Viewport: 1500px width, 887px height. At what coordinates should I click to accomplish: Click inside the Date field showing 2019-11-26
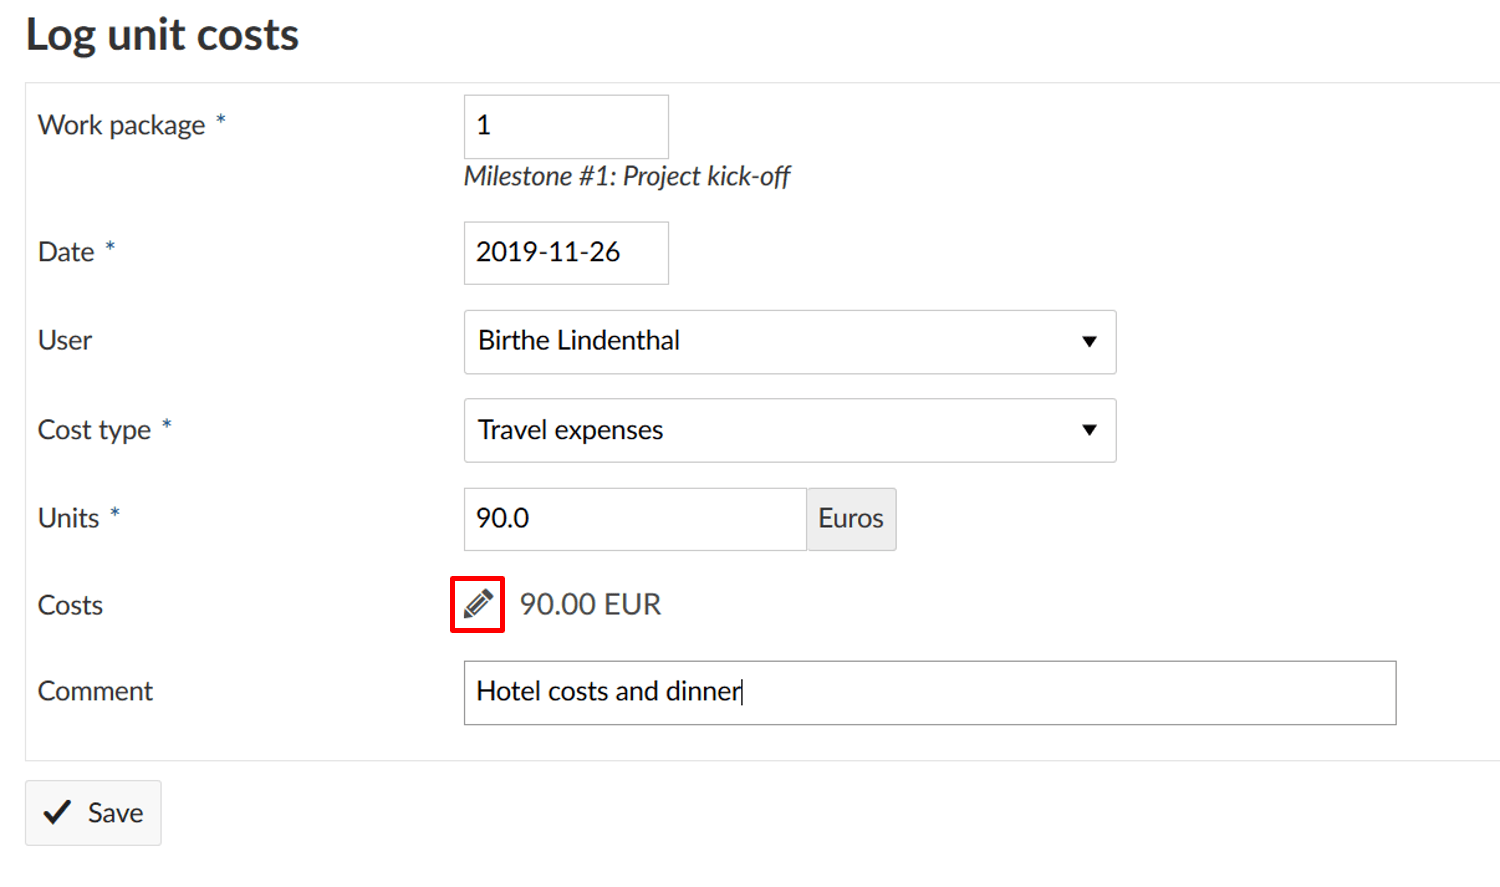[565, 253]
